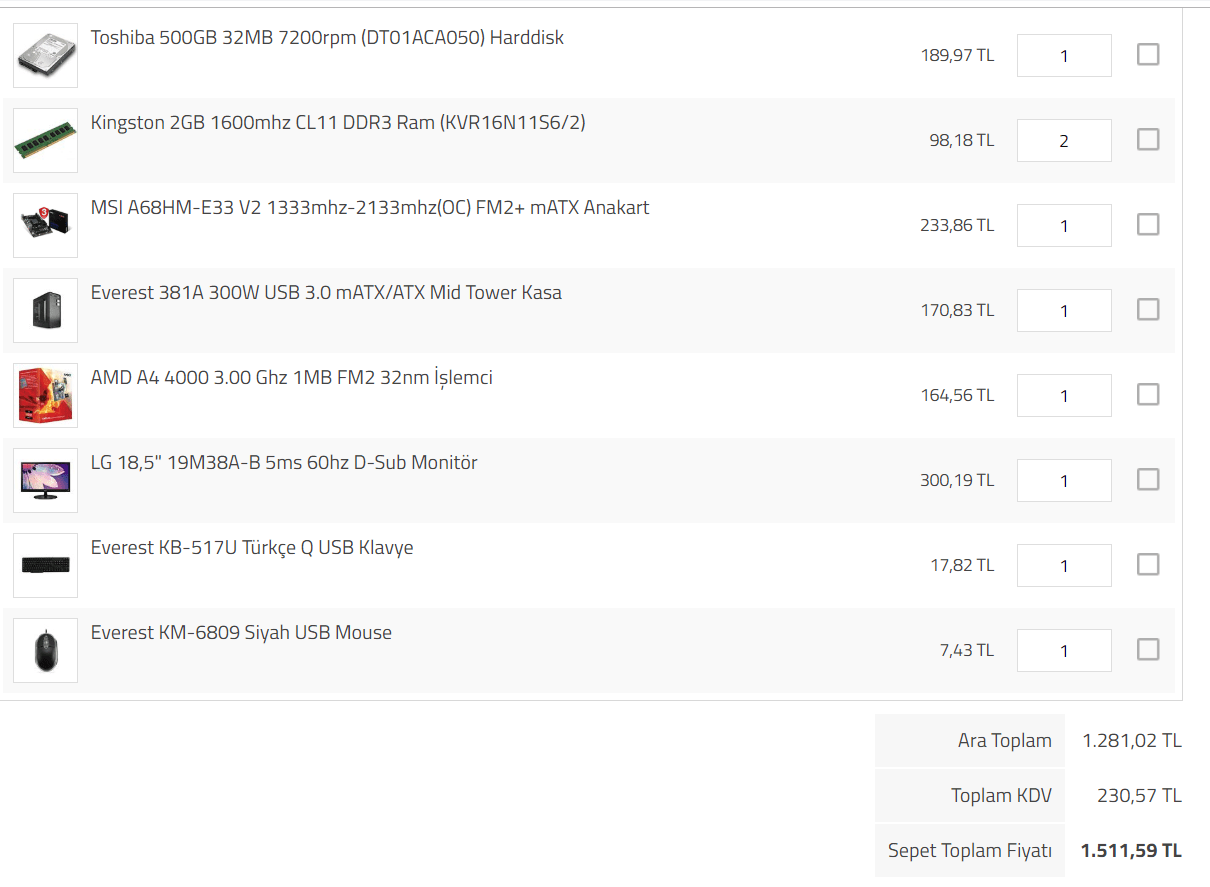Click the Kingston RAM product image
Screen dimensions: 1210x887
(46, 141)
